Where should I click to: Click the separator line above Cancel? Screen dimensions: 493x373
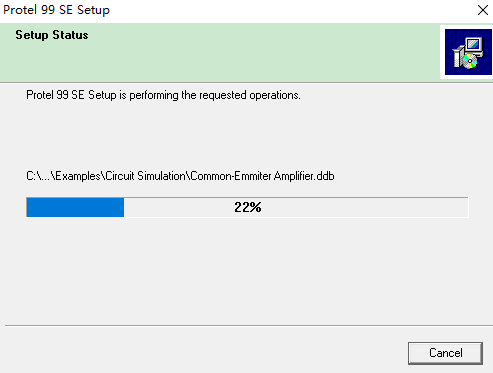point(249,326)
